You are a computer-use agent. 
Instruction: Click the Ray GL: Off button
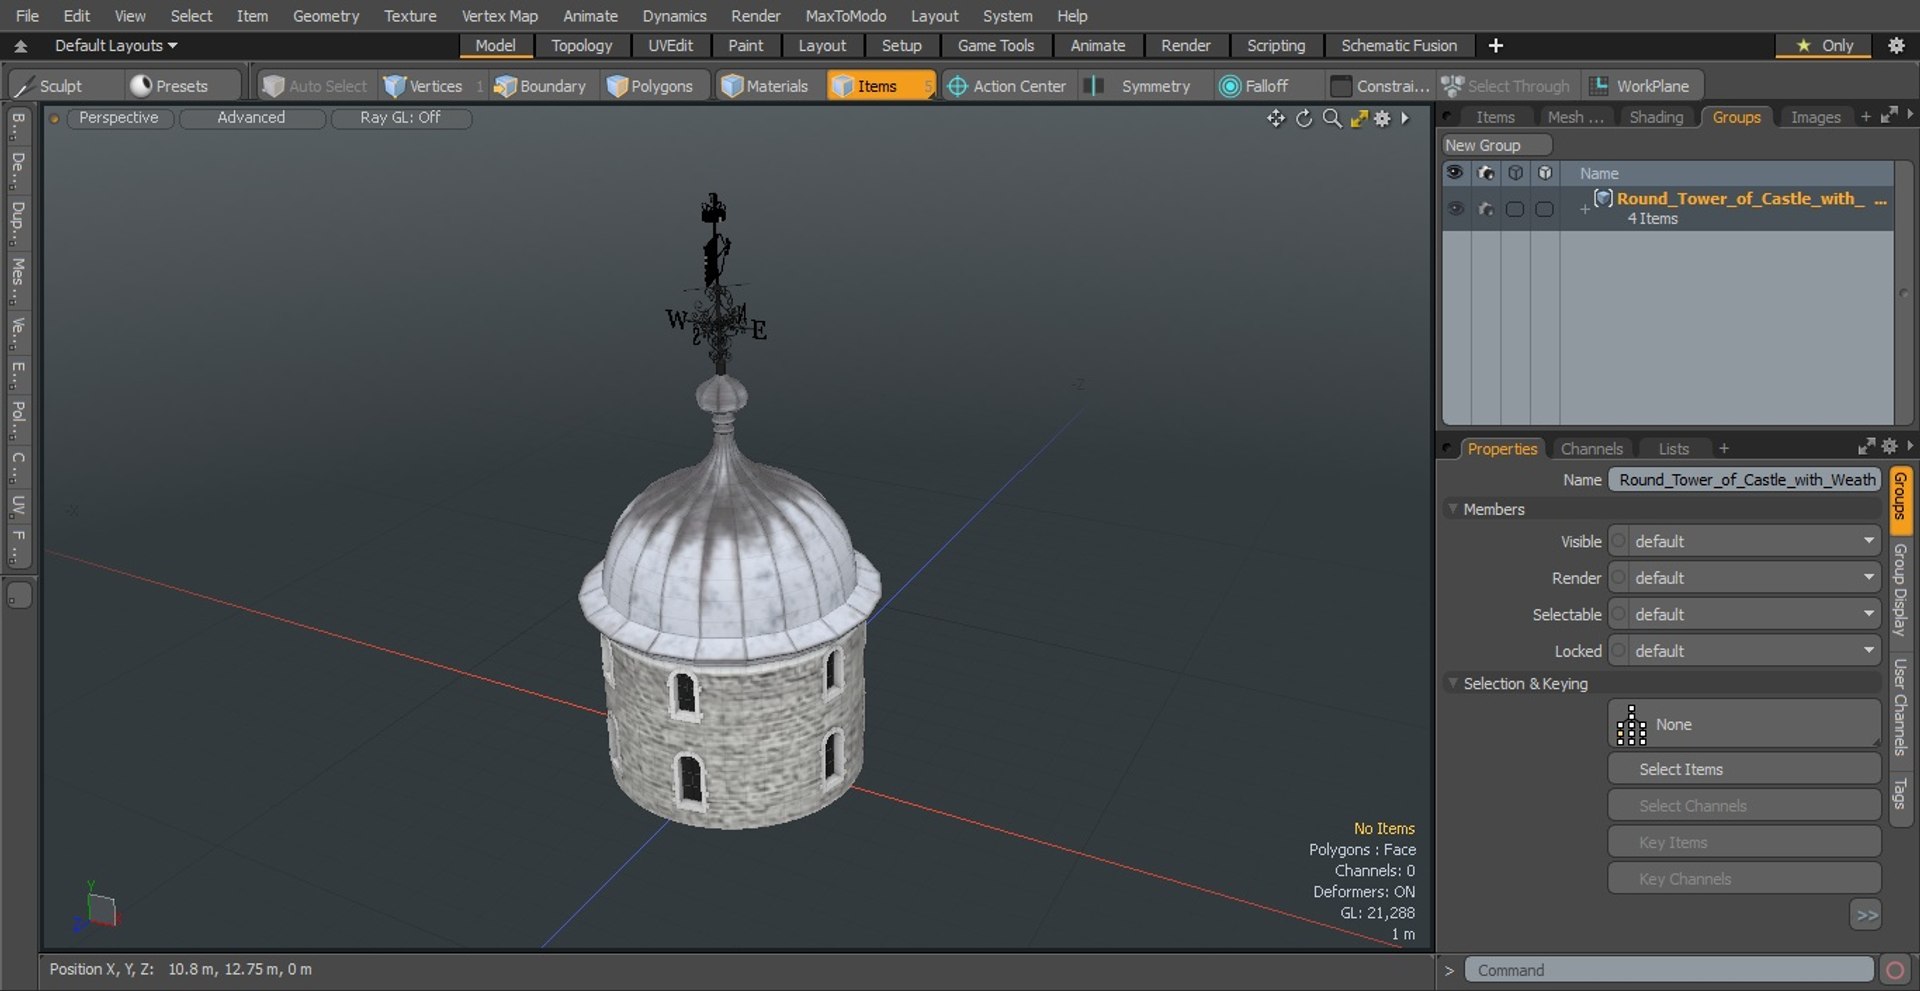pos(400,118)
